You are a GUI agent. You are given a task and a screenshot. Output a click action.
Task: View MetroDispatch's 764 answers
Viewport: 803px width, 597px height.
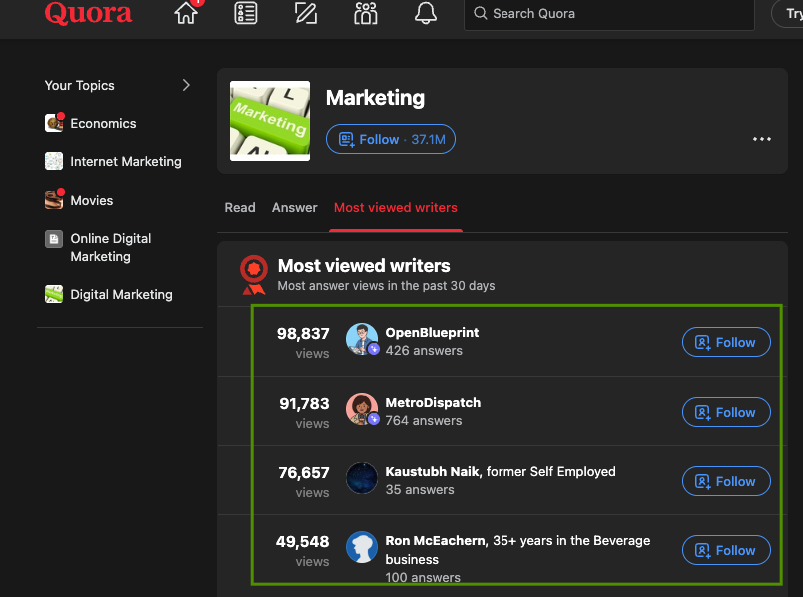(424, 421)
